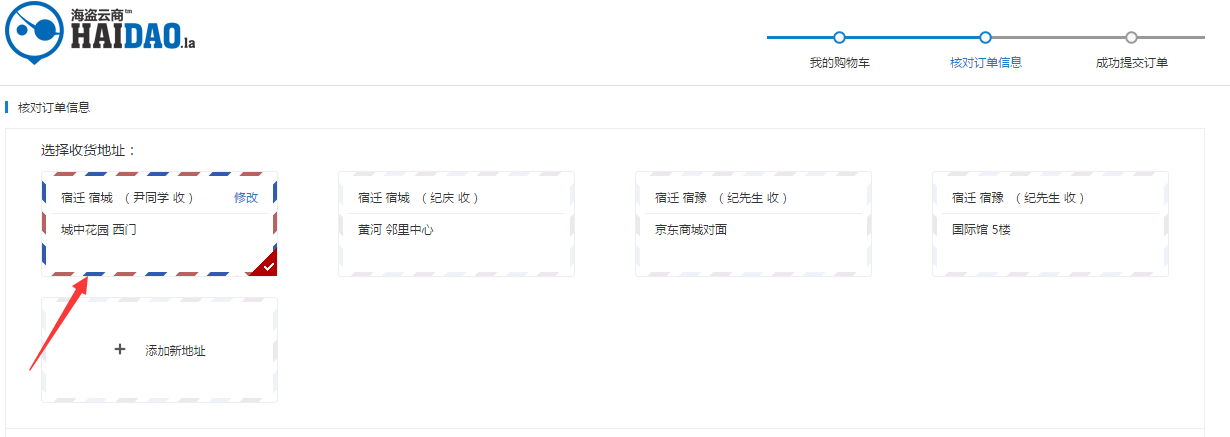The image size is (1230, 437).
Task: Click the HAIDAO.la logo
Action: 100,31
